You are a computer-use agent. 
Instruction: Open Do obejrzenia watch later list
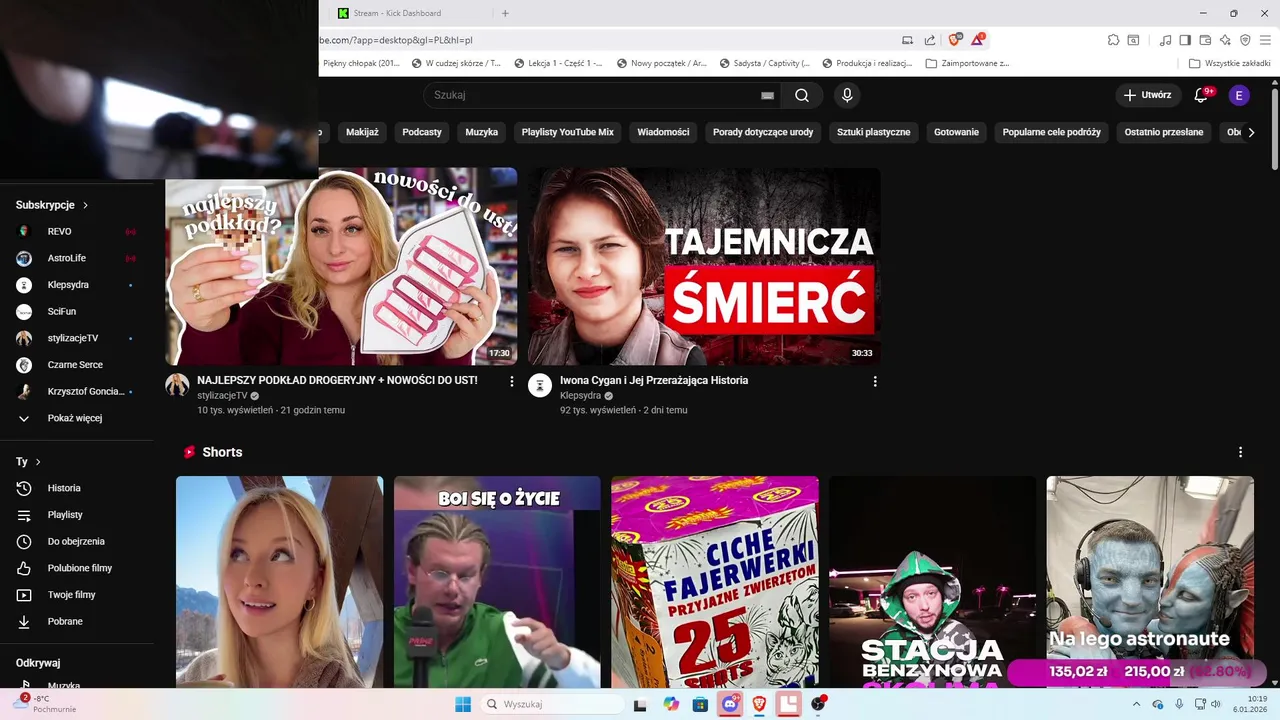click(x=77, y=541)
